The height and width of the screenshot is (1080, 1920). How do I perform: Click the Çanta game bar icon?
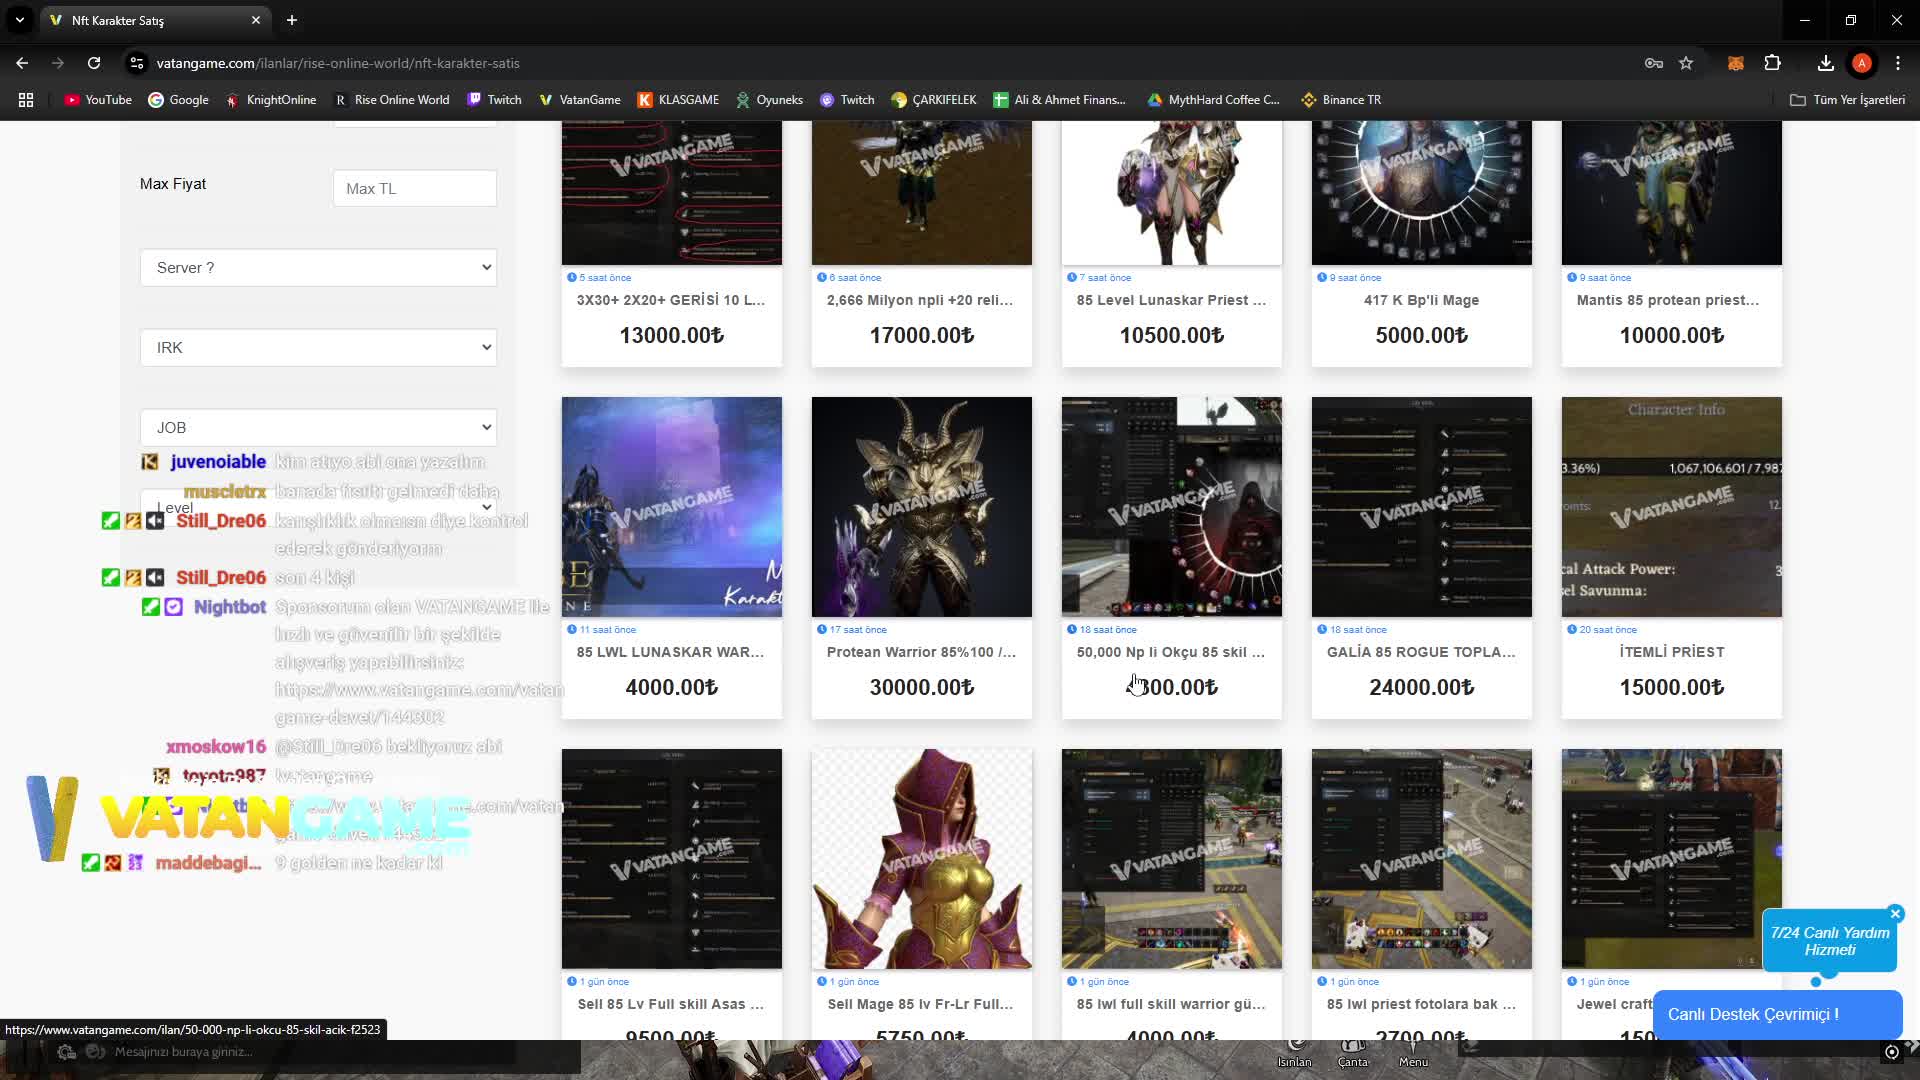point(1353,1052)
